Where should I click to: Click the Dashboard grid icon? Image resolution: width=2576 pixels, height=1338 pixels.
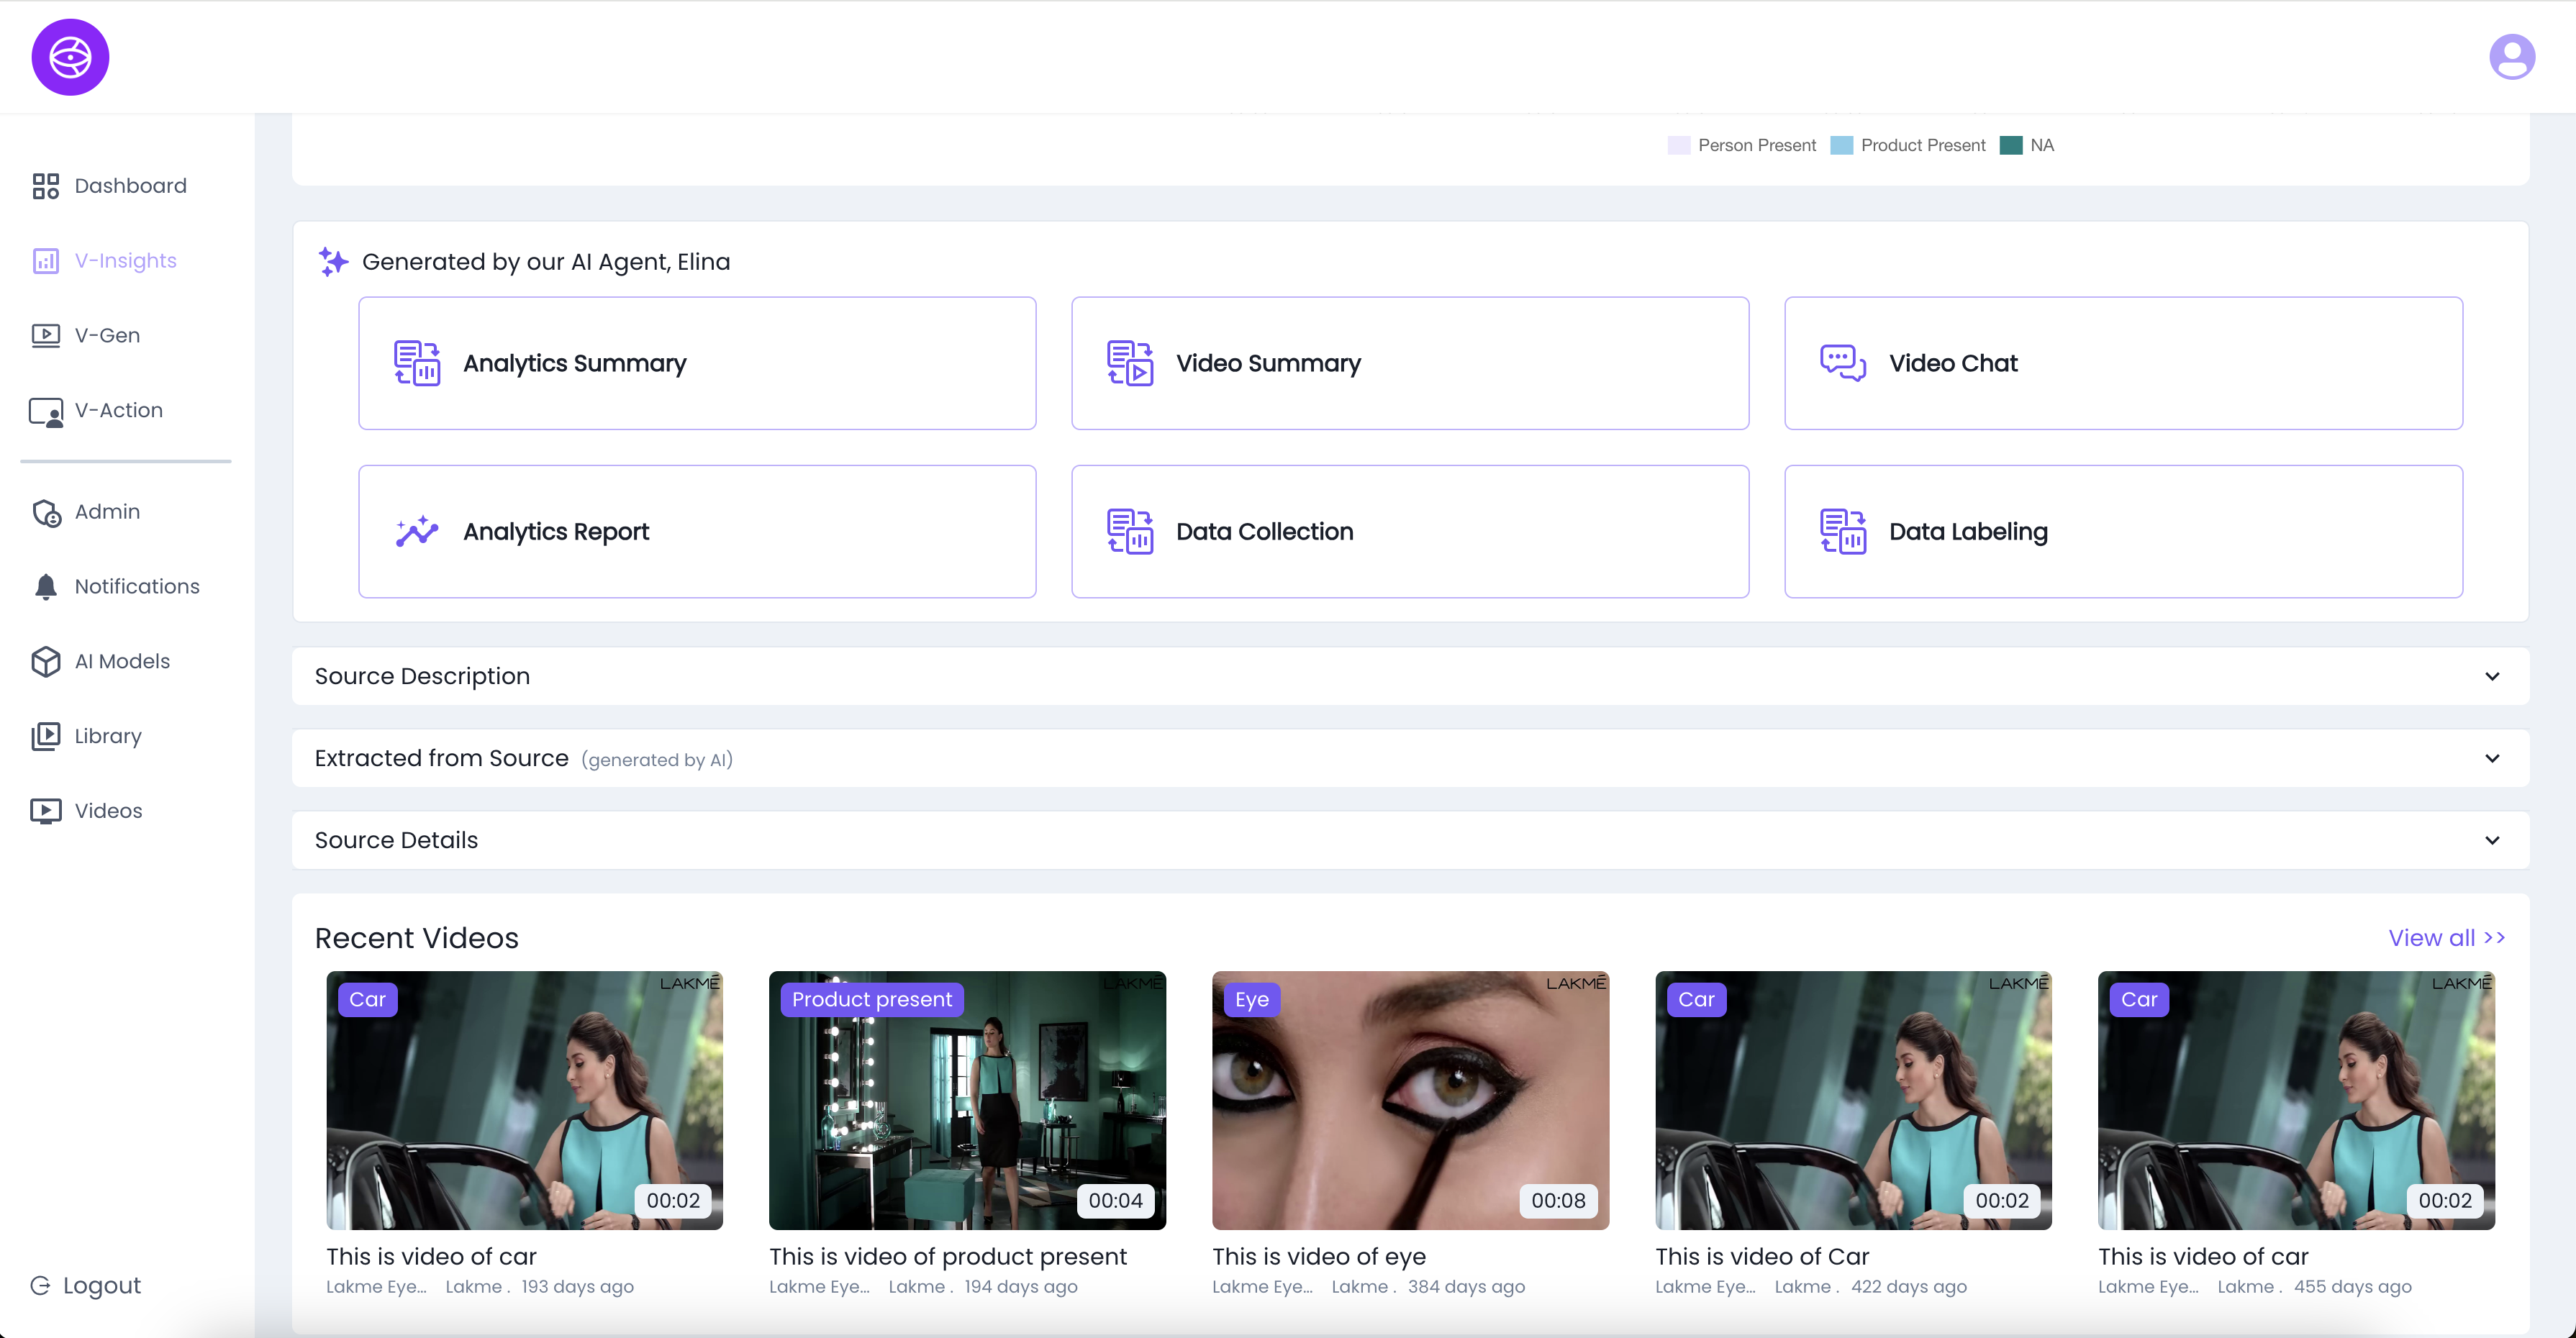click(x=45, y=186)
